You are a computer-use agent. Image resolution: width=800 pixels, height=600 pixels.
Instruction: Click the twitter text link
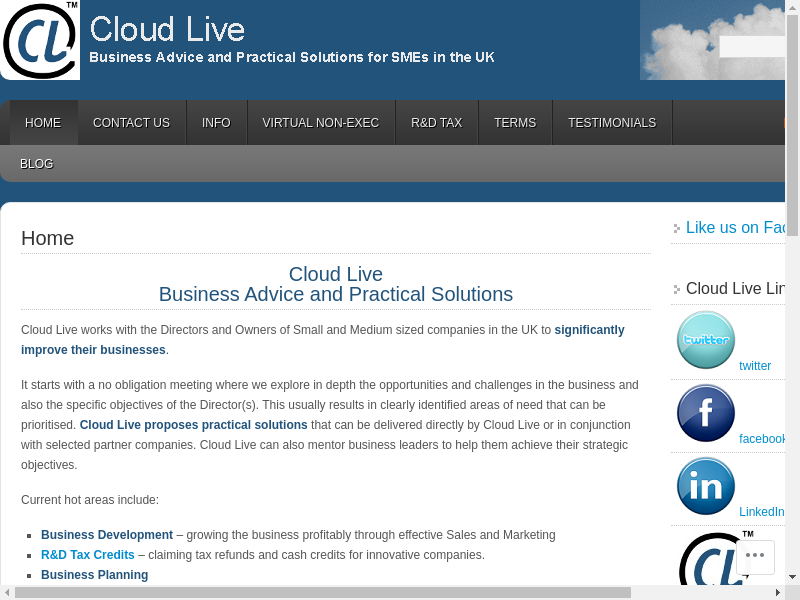[755, 366]
